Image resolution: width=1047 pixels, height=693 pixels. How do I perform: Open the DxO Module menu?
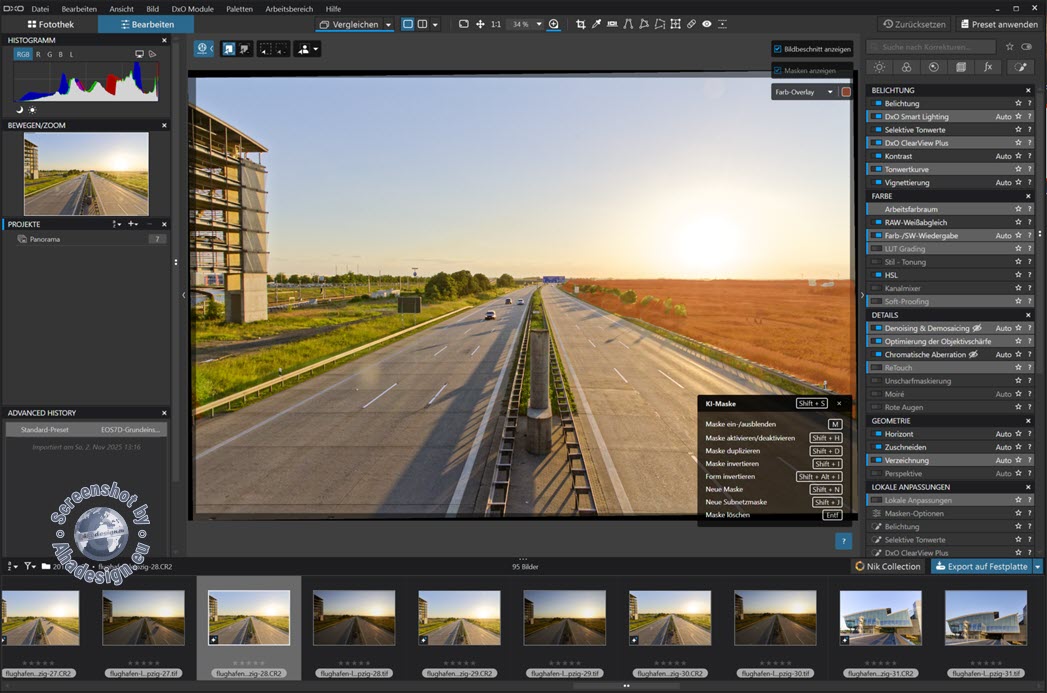tap(193, 8)
